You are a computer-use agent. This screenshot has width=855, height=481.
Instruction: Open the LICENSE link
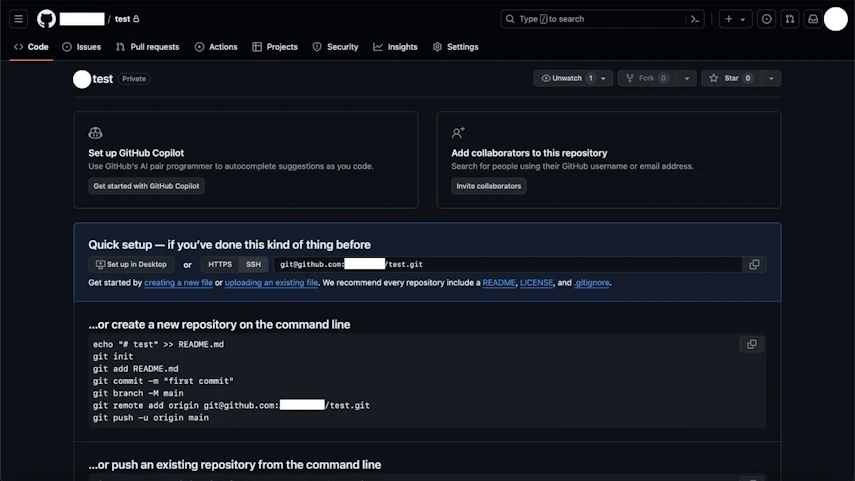click(537, 282)
